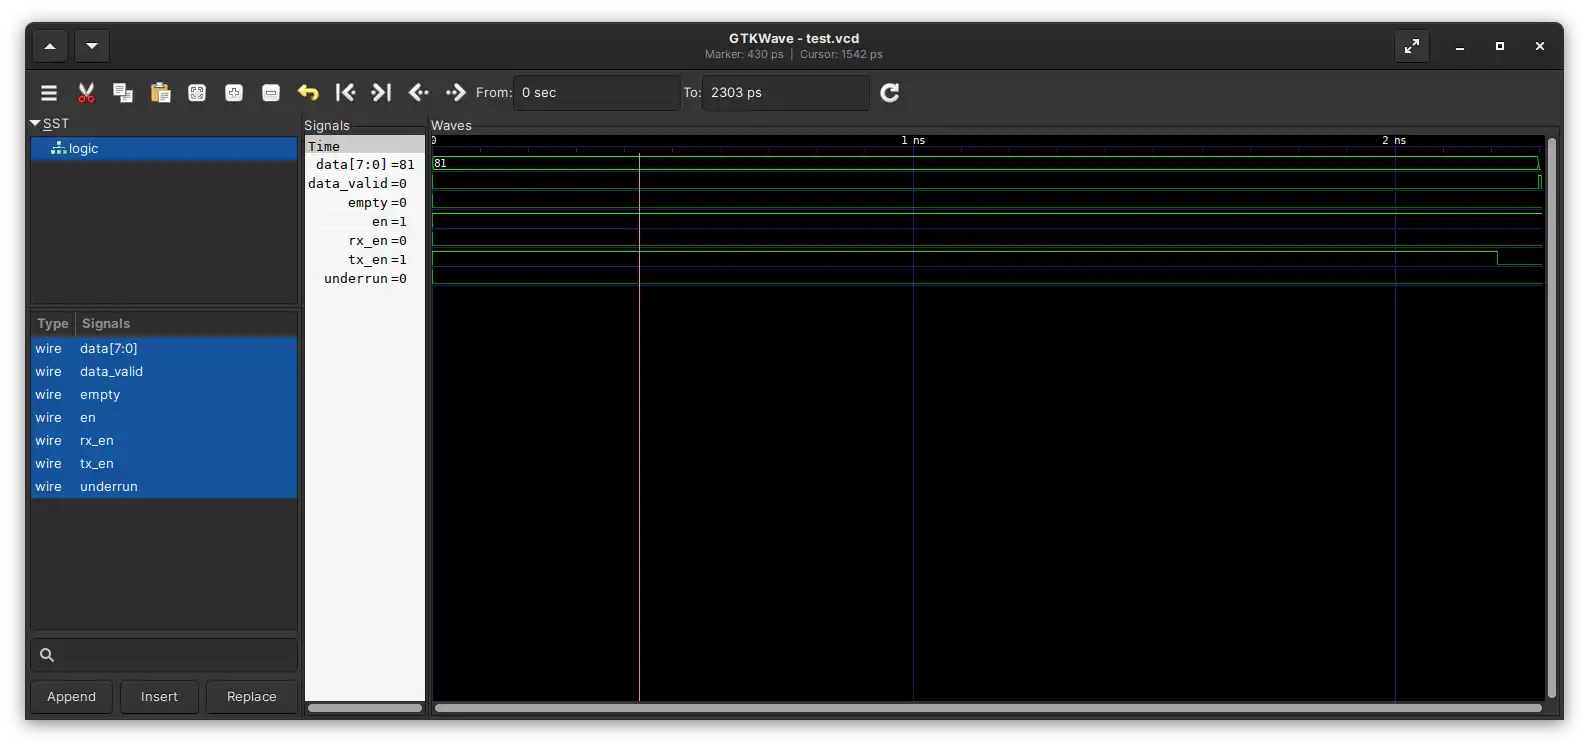Jump to the start of the time range
1589x748 pixels.
tap(345, 93)
